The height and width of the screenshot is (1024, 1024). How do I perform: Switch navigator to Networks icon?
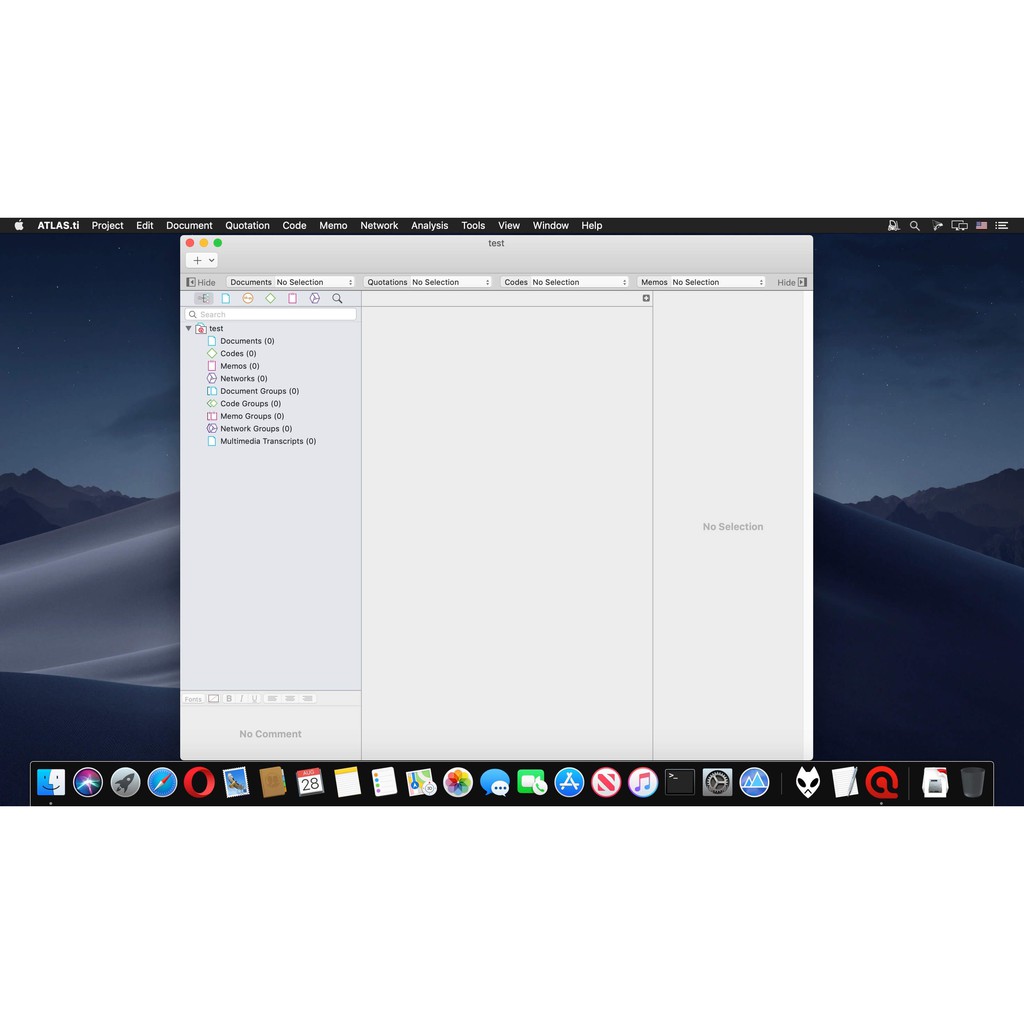point(314,298)
